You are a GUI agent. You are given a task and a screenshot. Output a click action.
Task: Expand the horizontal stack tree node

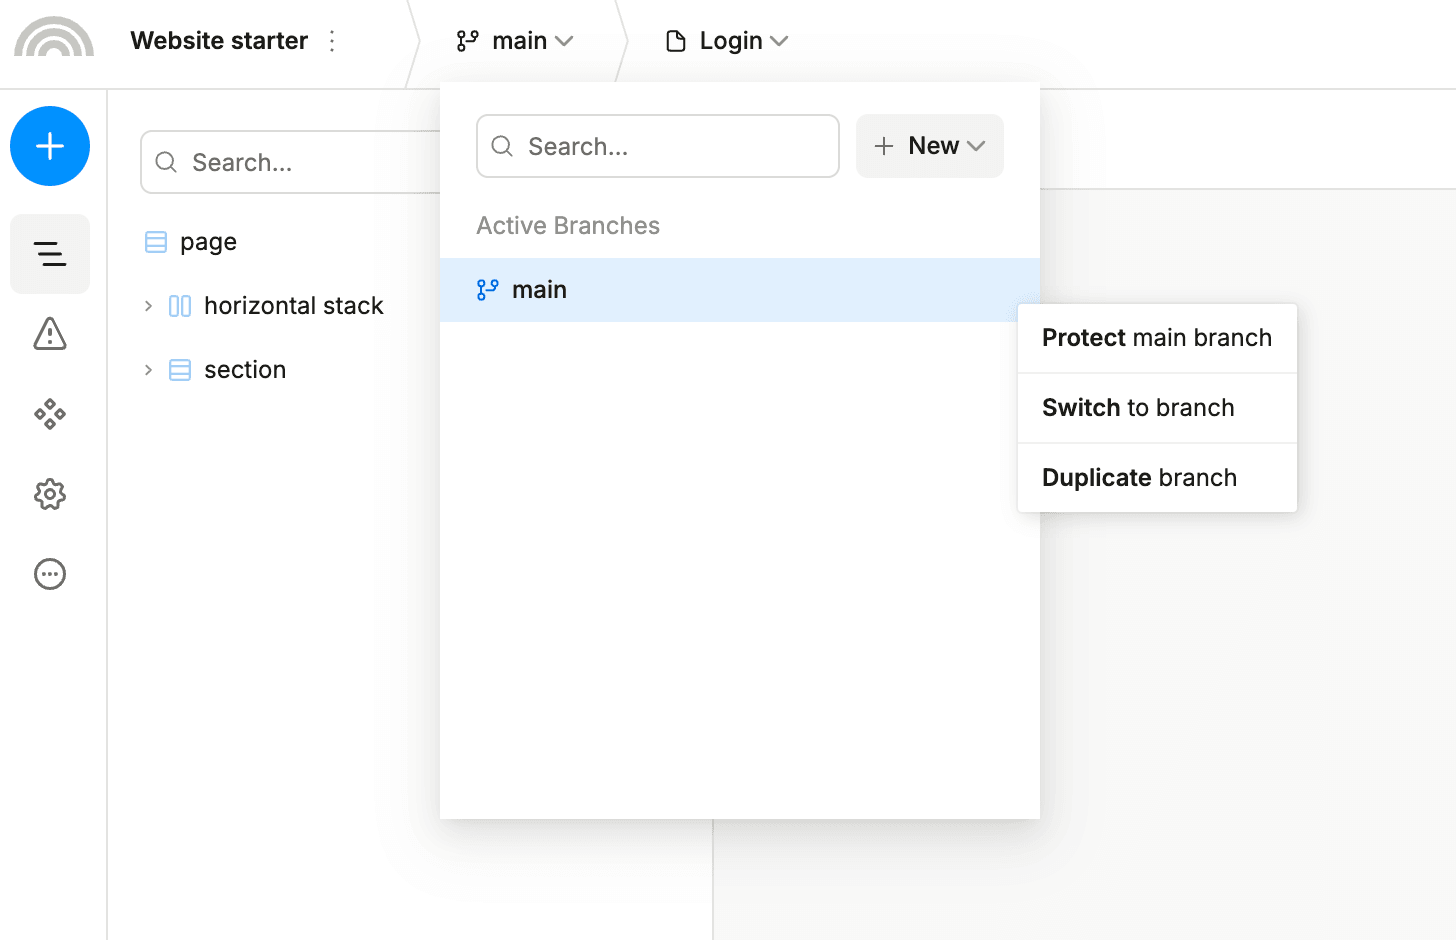(148, 306)
